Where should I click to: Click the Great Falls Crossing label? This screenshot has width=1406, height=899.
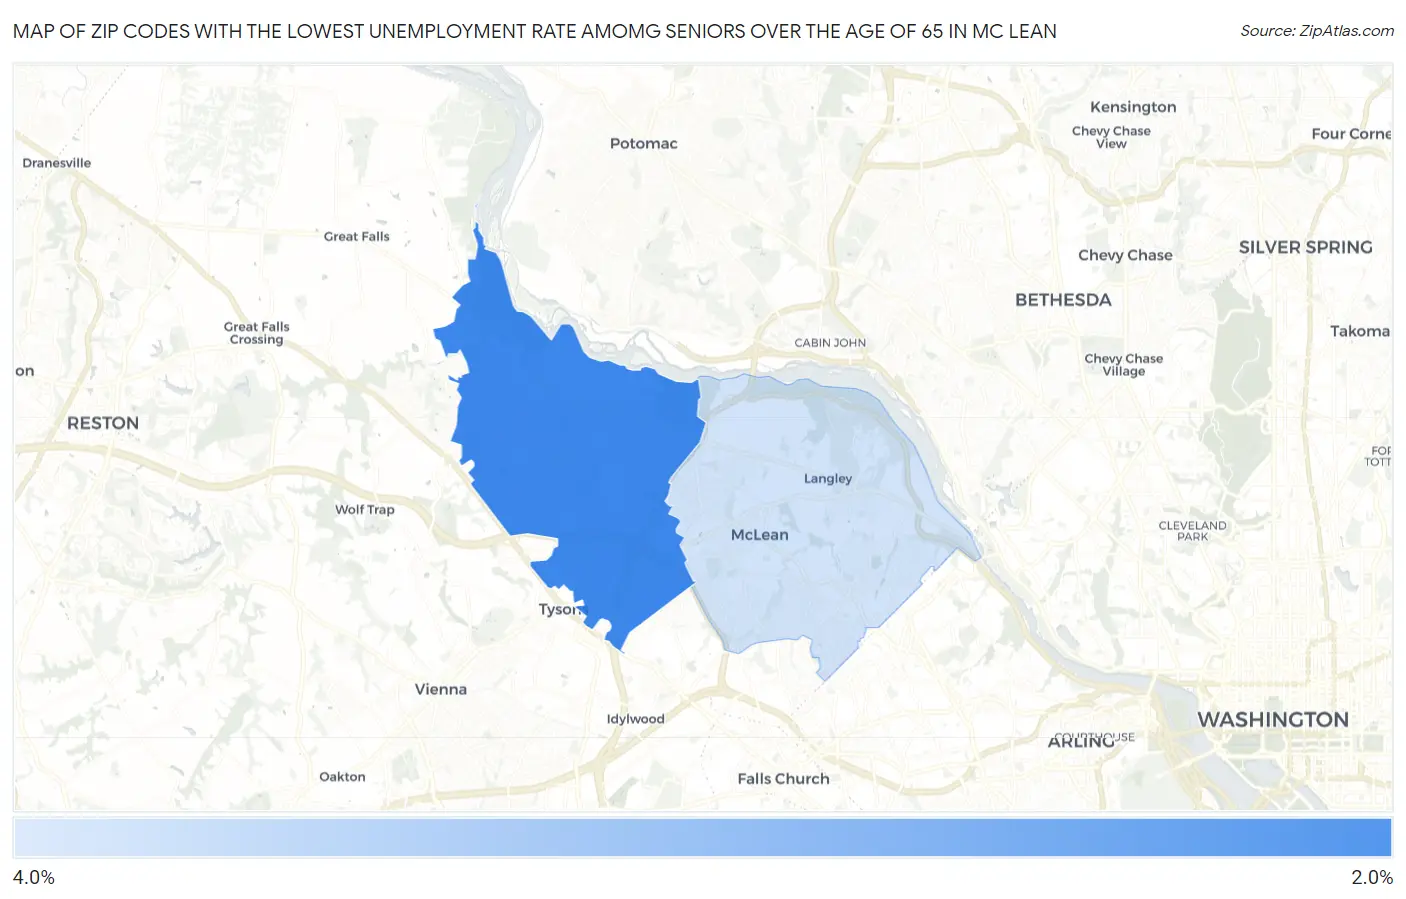(257, 333)
